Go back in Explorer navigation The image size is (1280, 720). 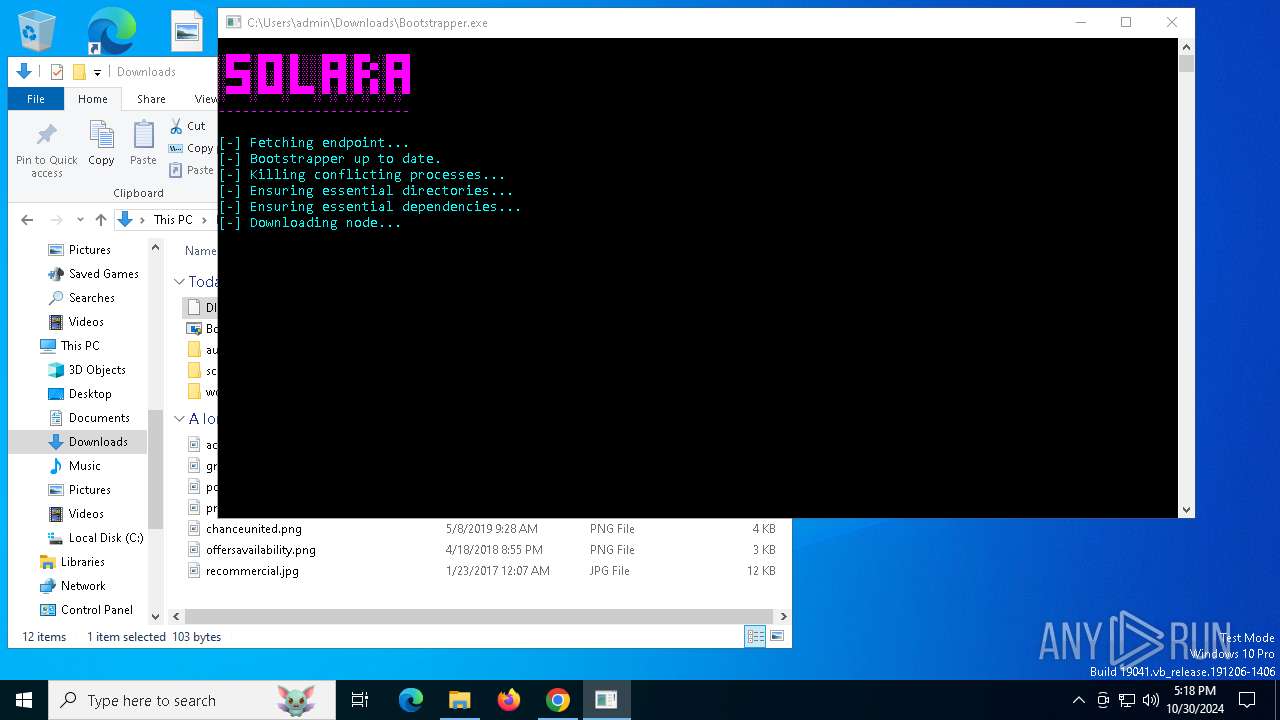[27, 220]
